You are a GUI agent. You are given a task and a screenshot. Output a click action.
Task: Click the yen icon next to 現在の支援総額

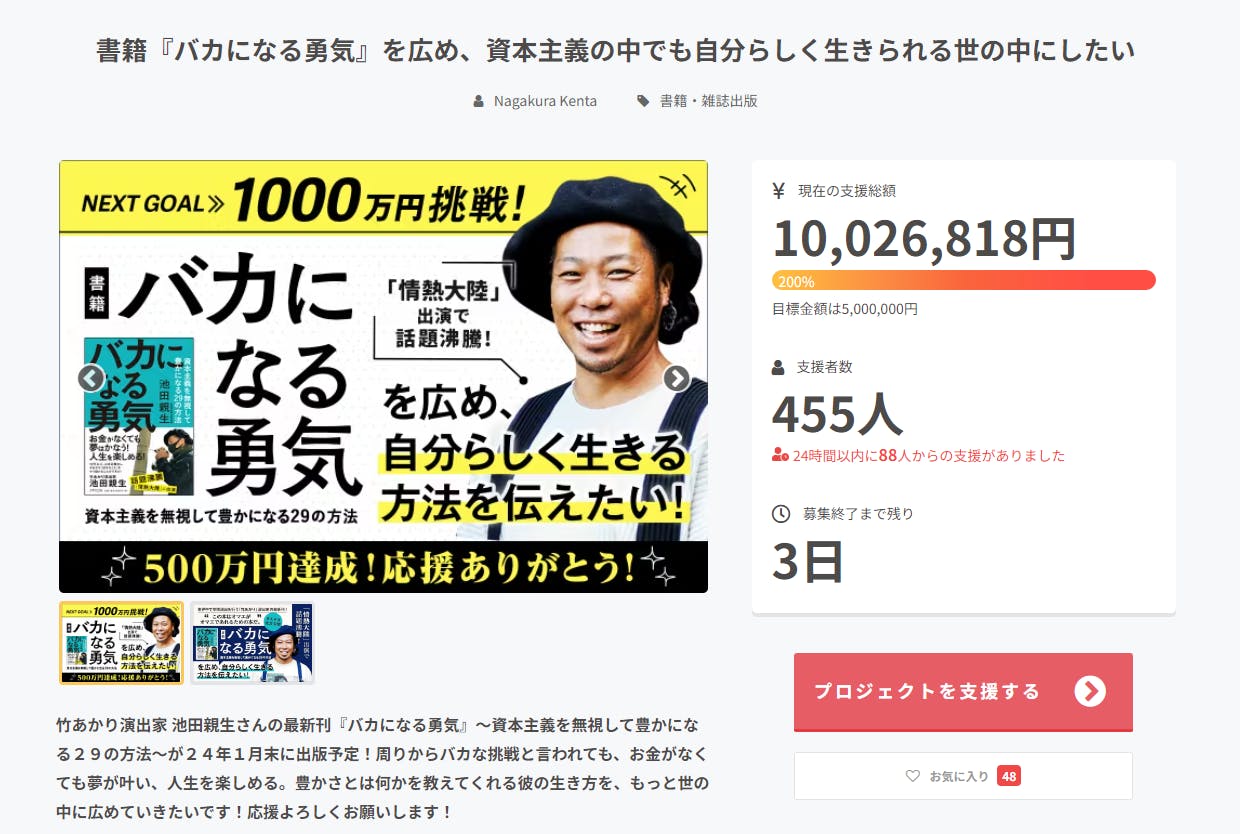(x=779, y=191)
